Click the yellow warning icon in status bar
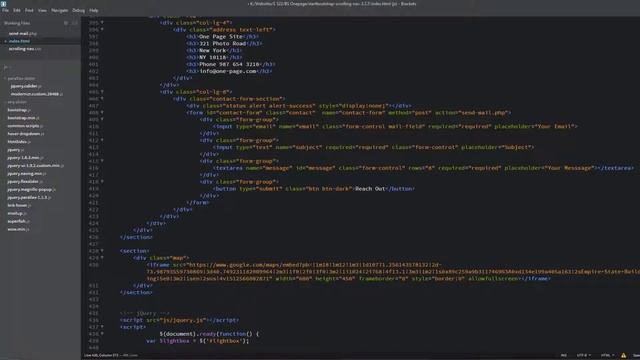This screenshot has width=640, height=360. [623, 356]
